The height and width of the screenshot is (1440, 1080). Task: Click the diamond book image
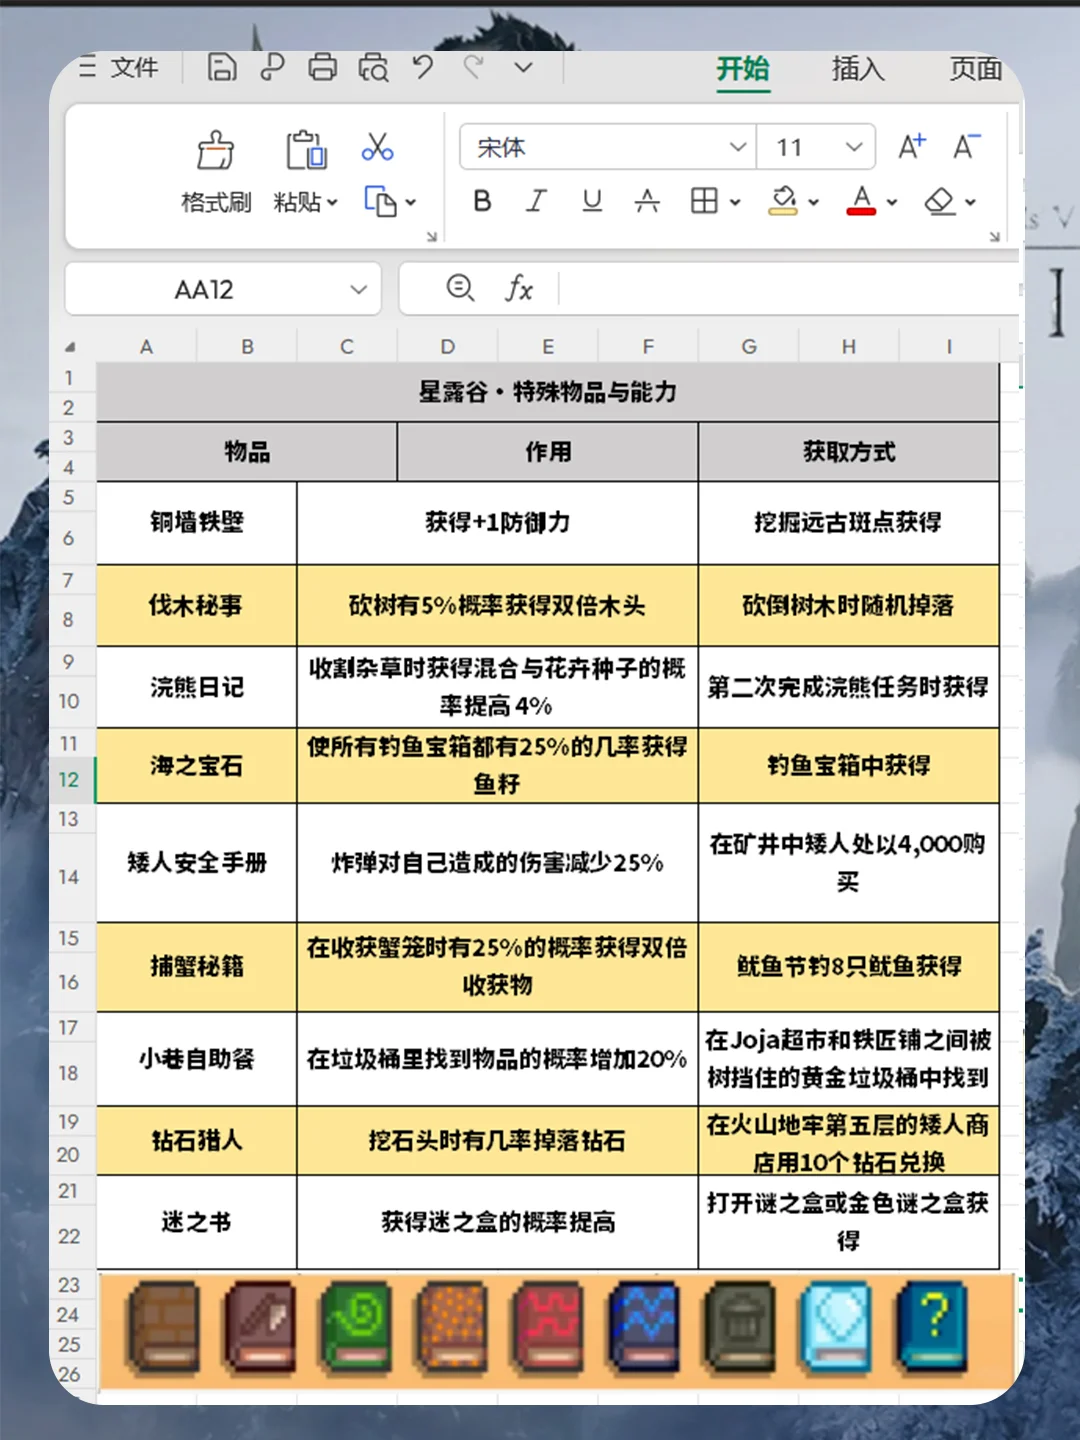click(836, 1327)
